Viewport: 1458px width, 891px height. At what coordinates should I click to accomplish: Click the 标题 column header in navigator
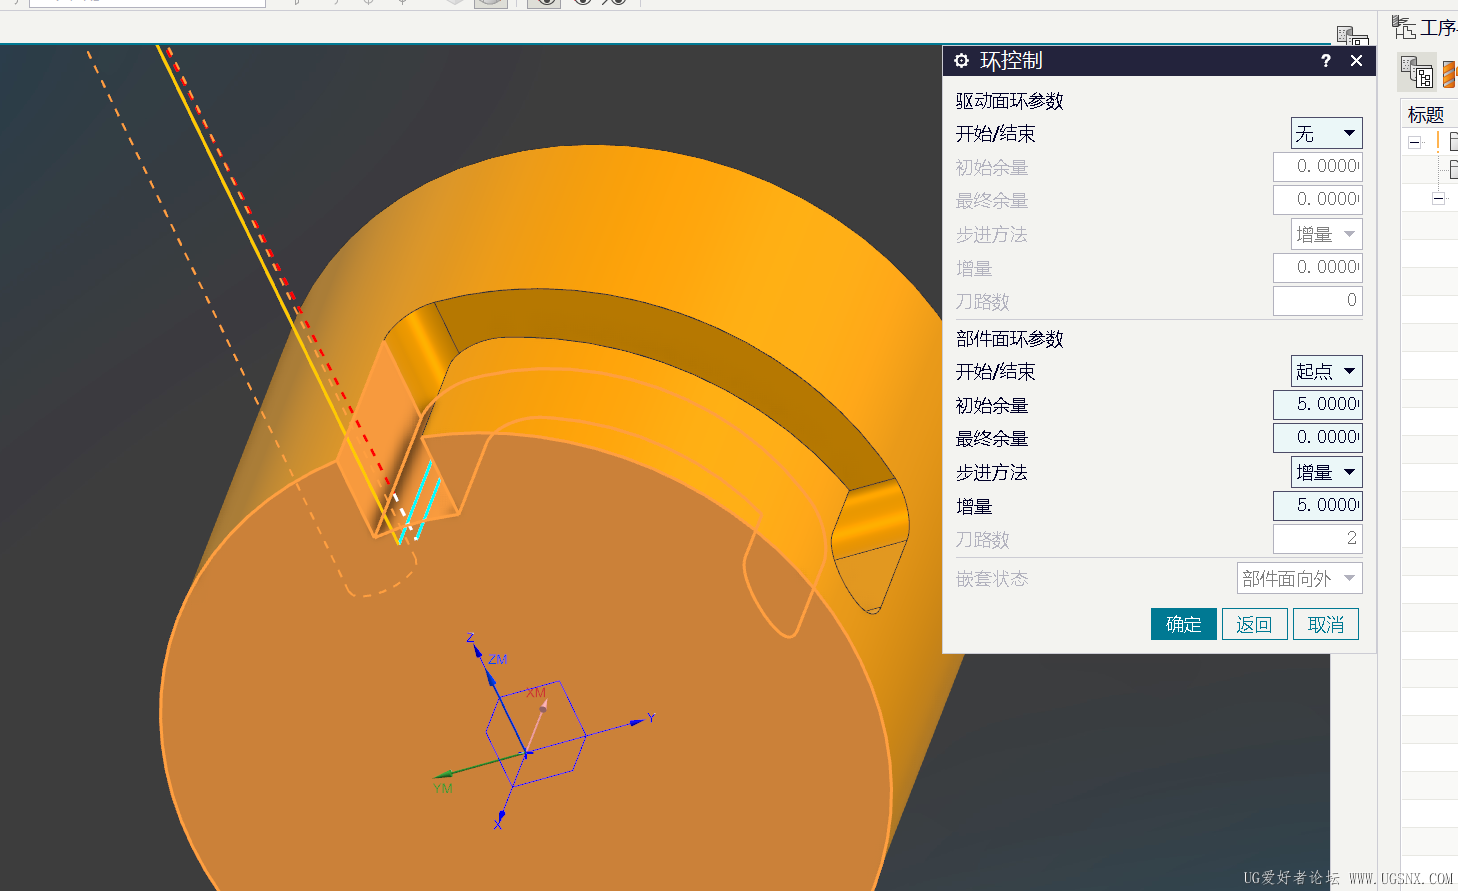pyautogui.click(x=1426, y=115)
